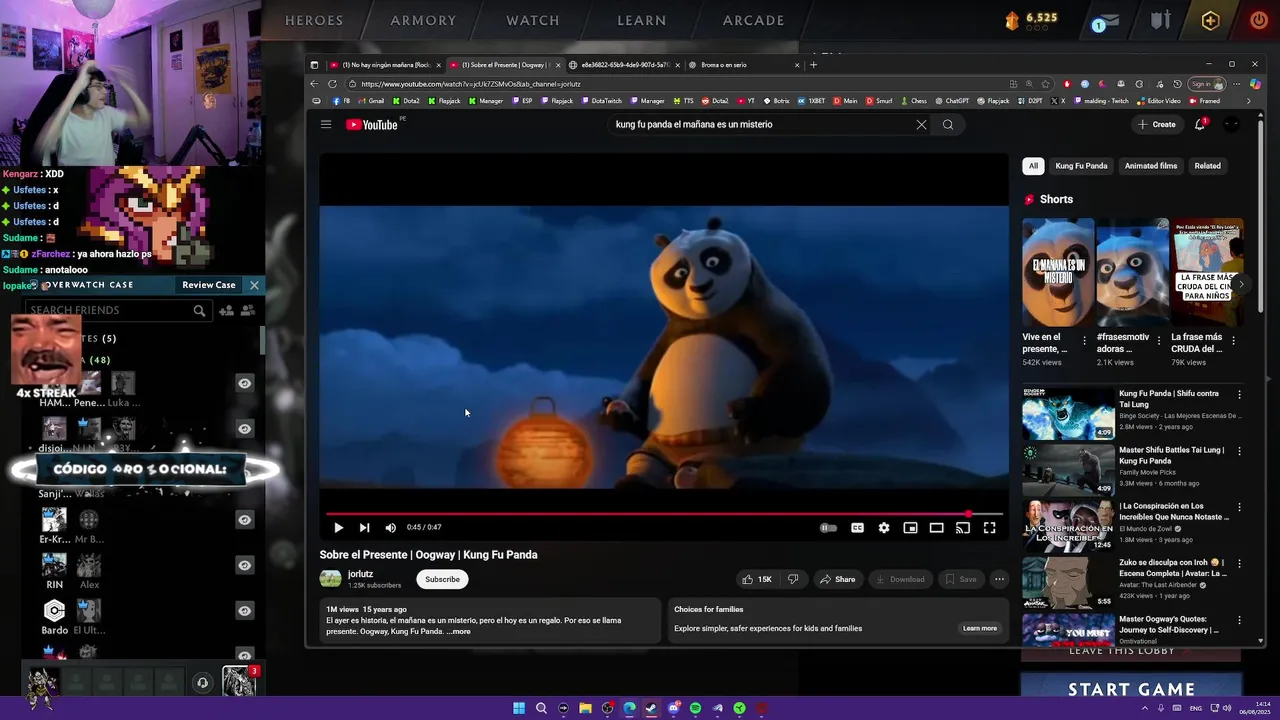The image size is (1280, 720).
Task: Open video player settings gear
Action: point(884,528)
